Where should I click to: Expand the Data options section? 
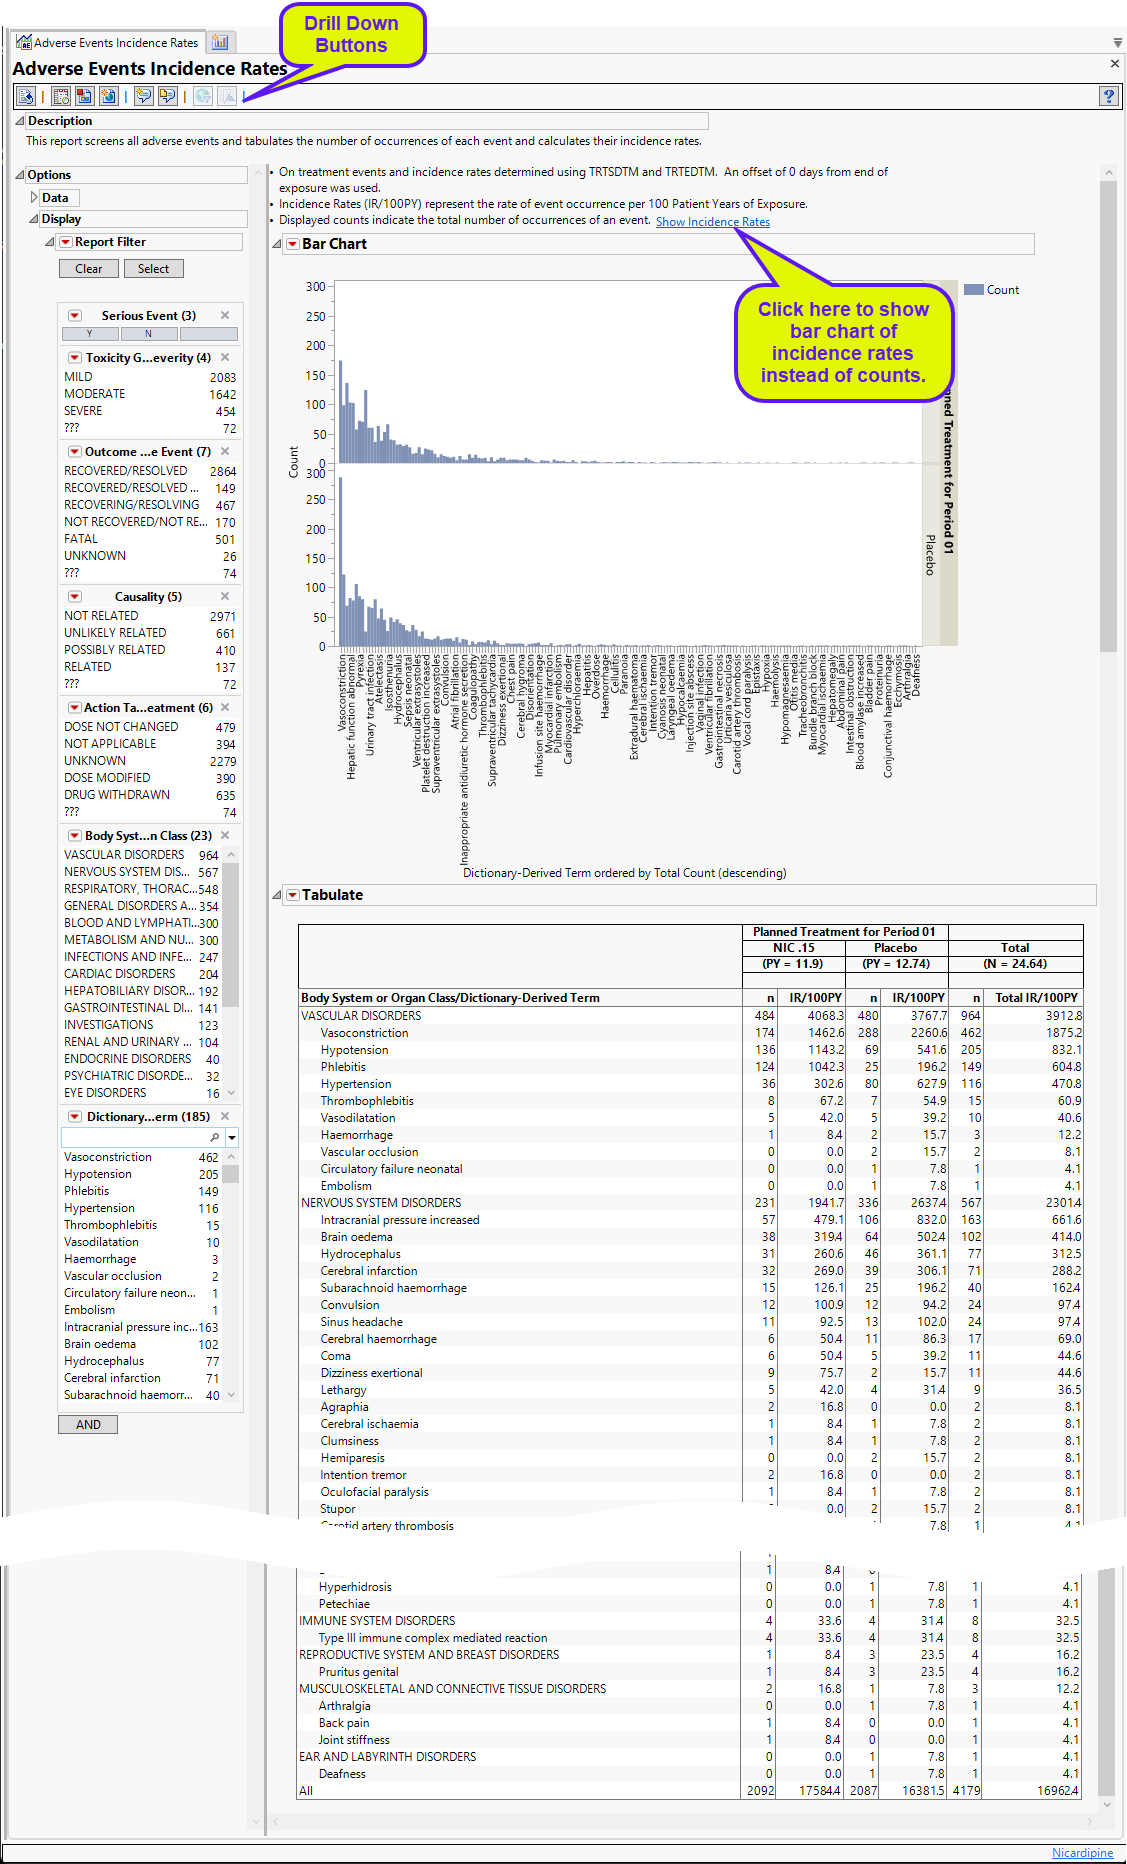pos(35,198)
